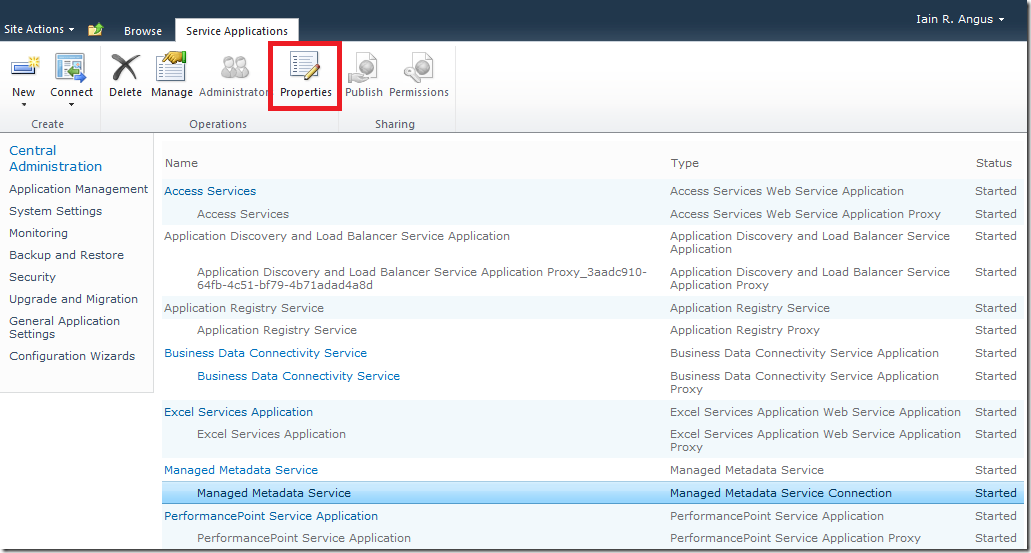Select the highlighted Managed Metadata Service connection row

click(592, 493)
